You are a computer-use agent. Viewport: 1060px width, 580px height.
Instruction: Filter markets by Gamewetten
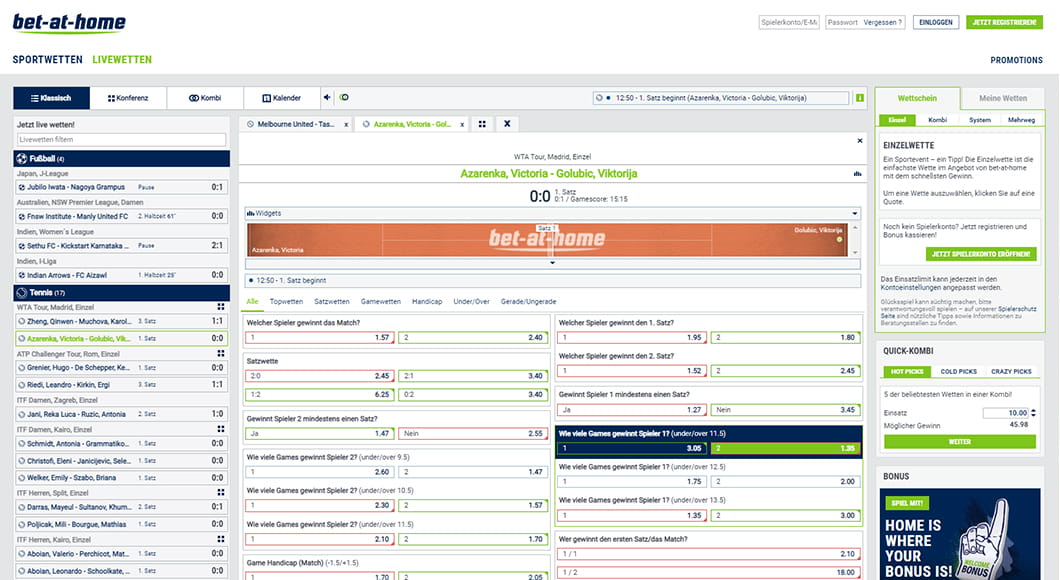pos(381,301)
